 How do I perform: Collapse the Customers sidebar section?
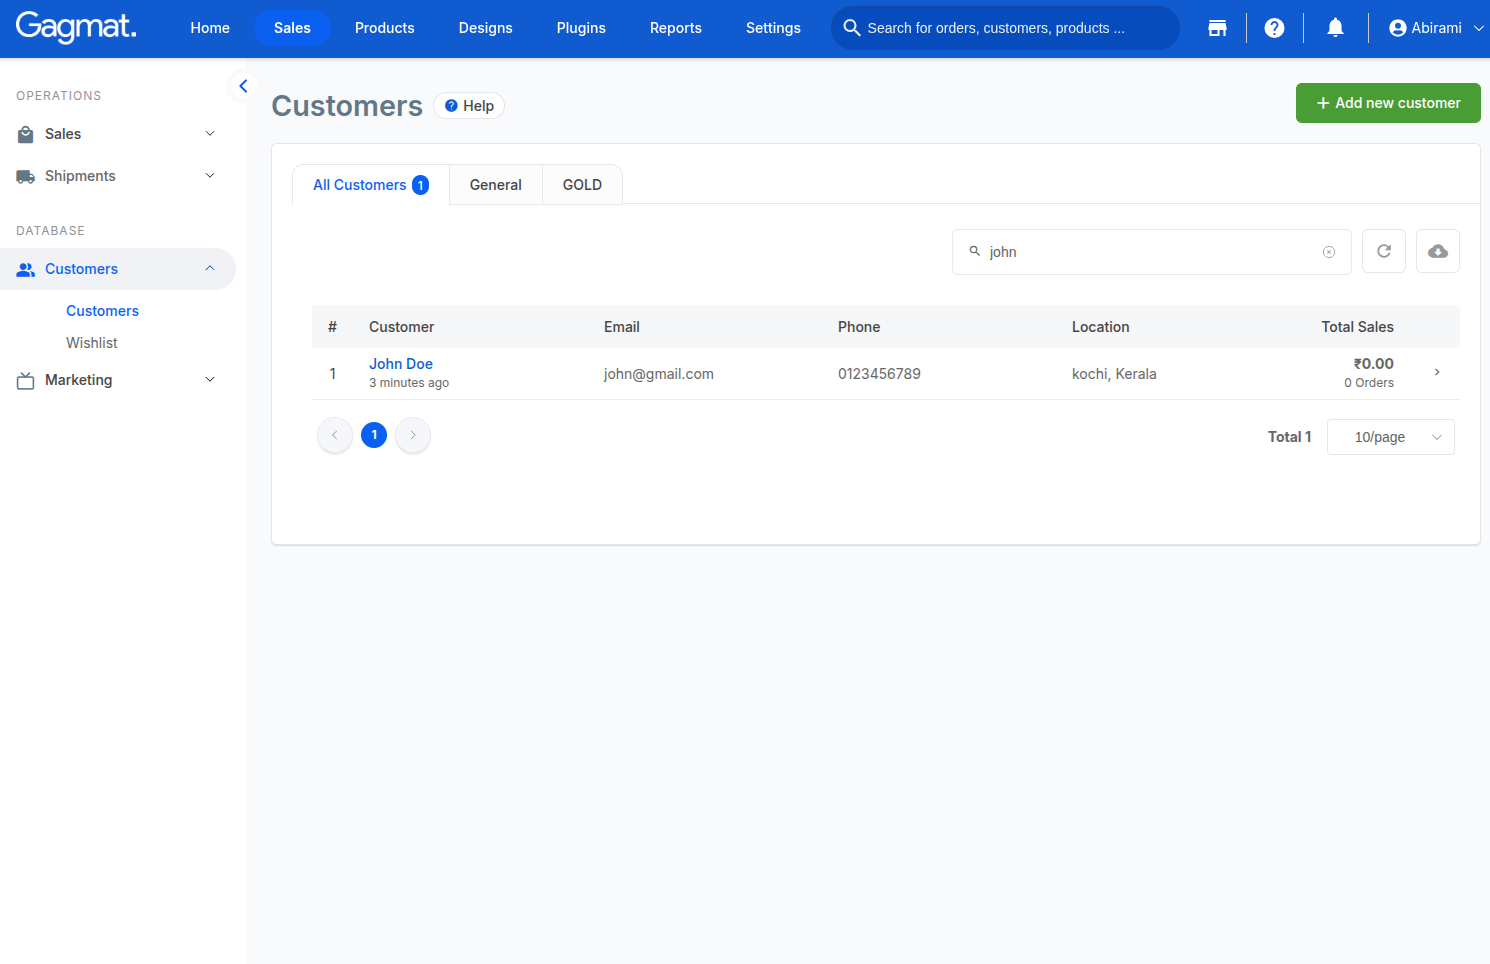[118, 269]
